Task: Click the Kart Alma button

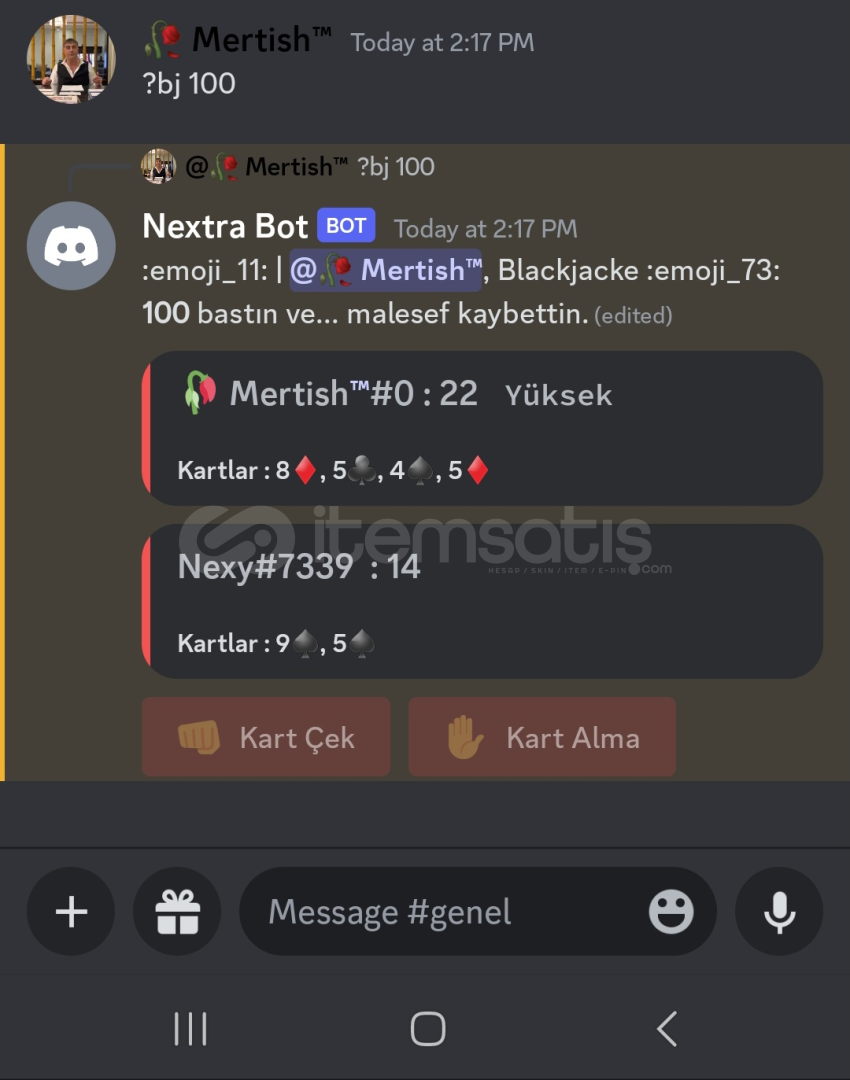Action: click(542, 737)
